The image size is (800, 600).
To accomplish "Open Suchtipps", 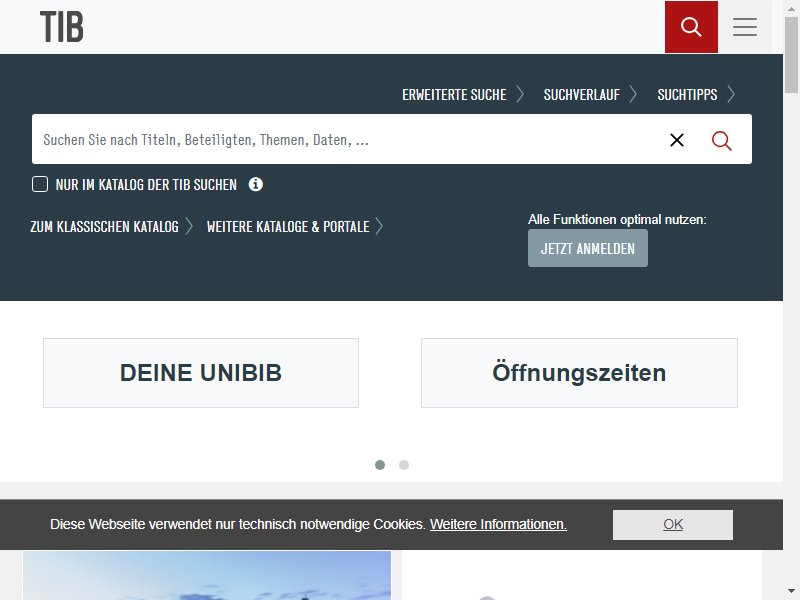I will [695, 94].
